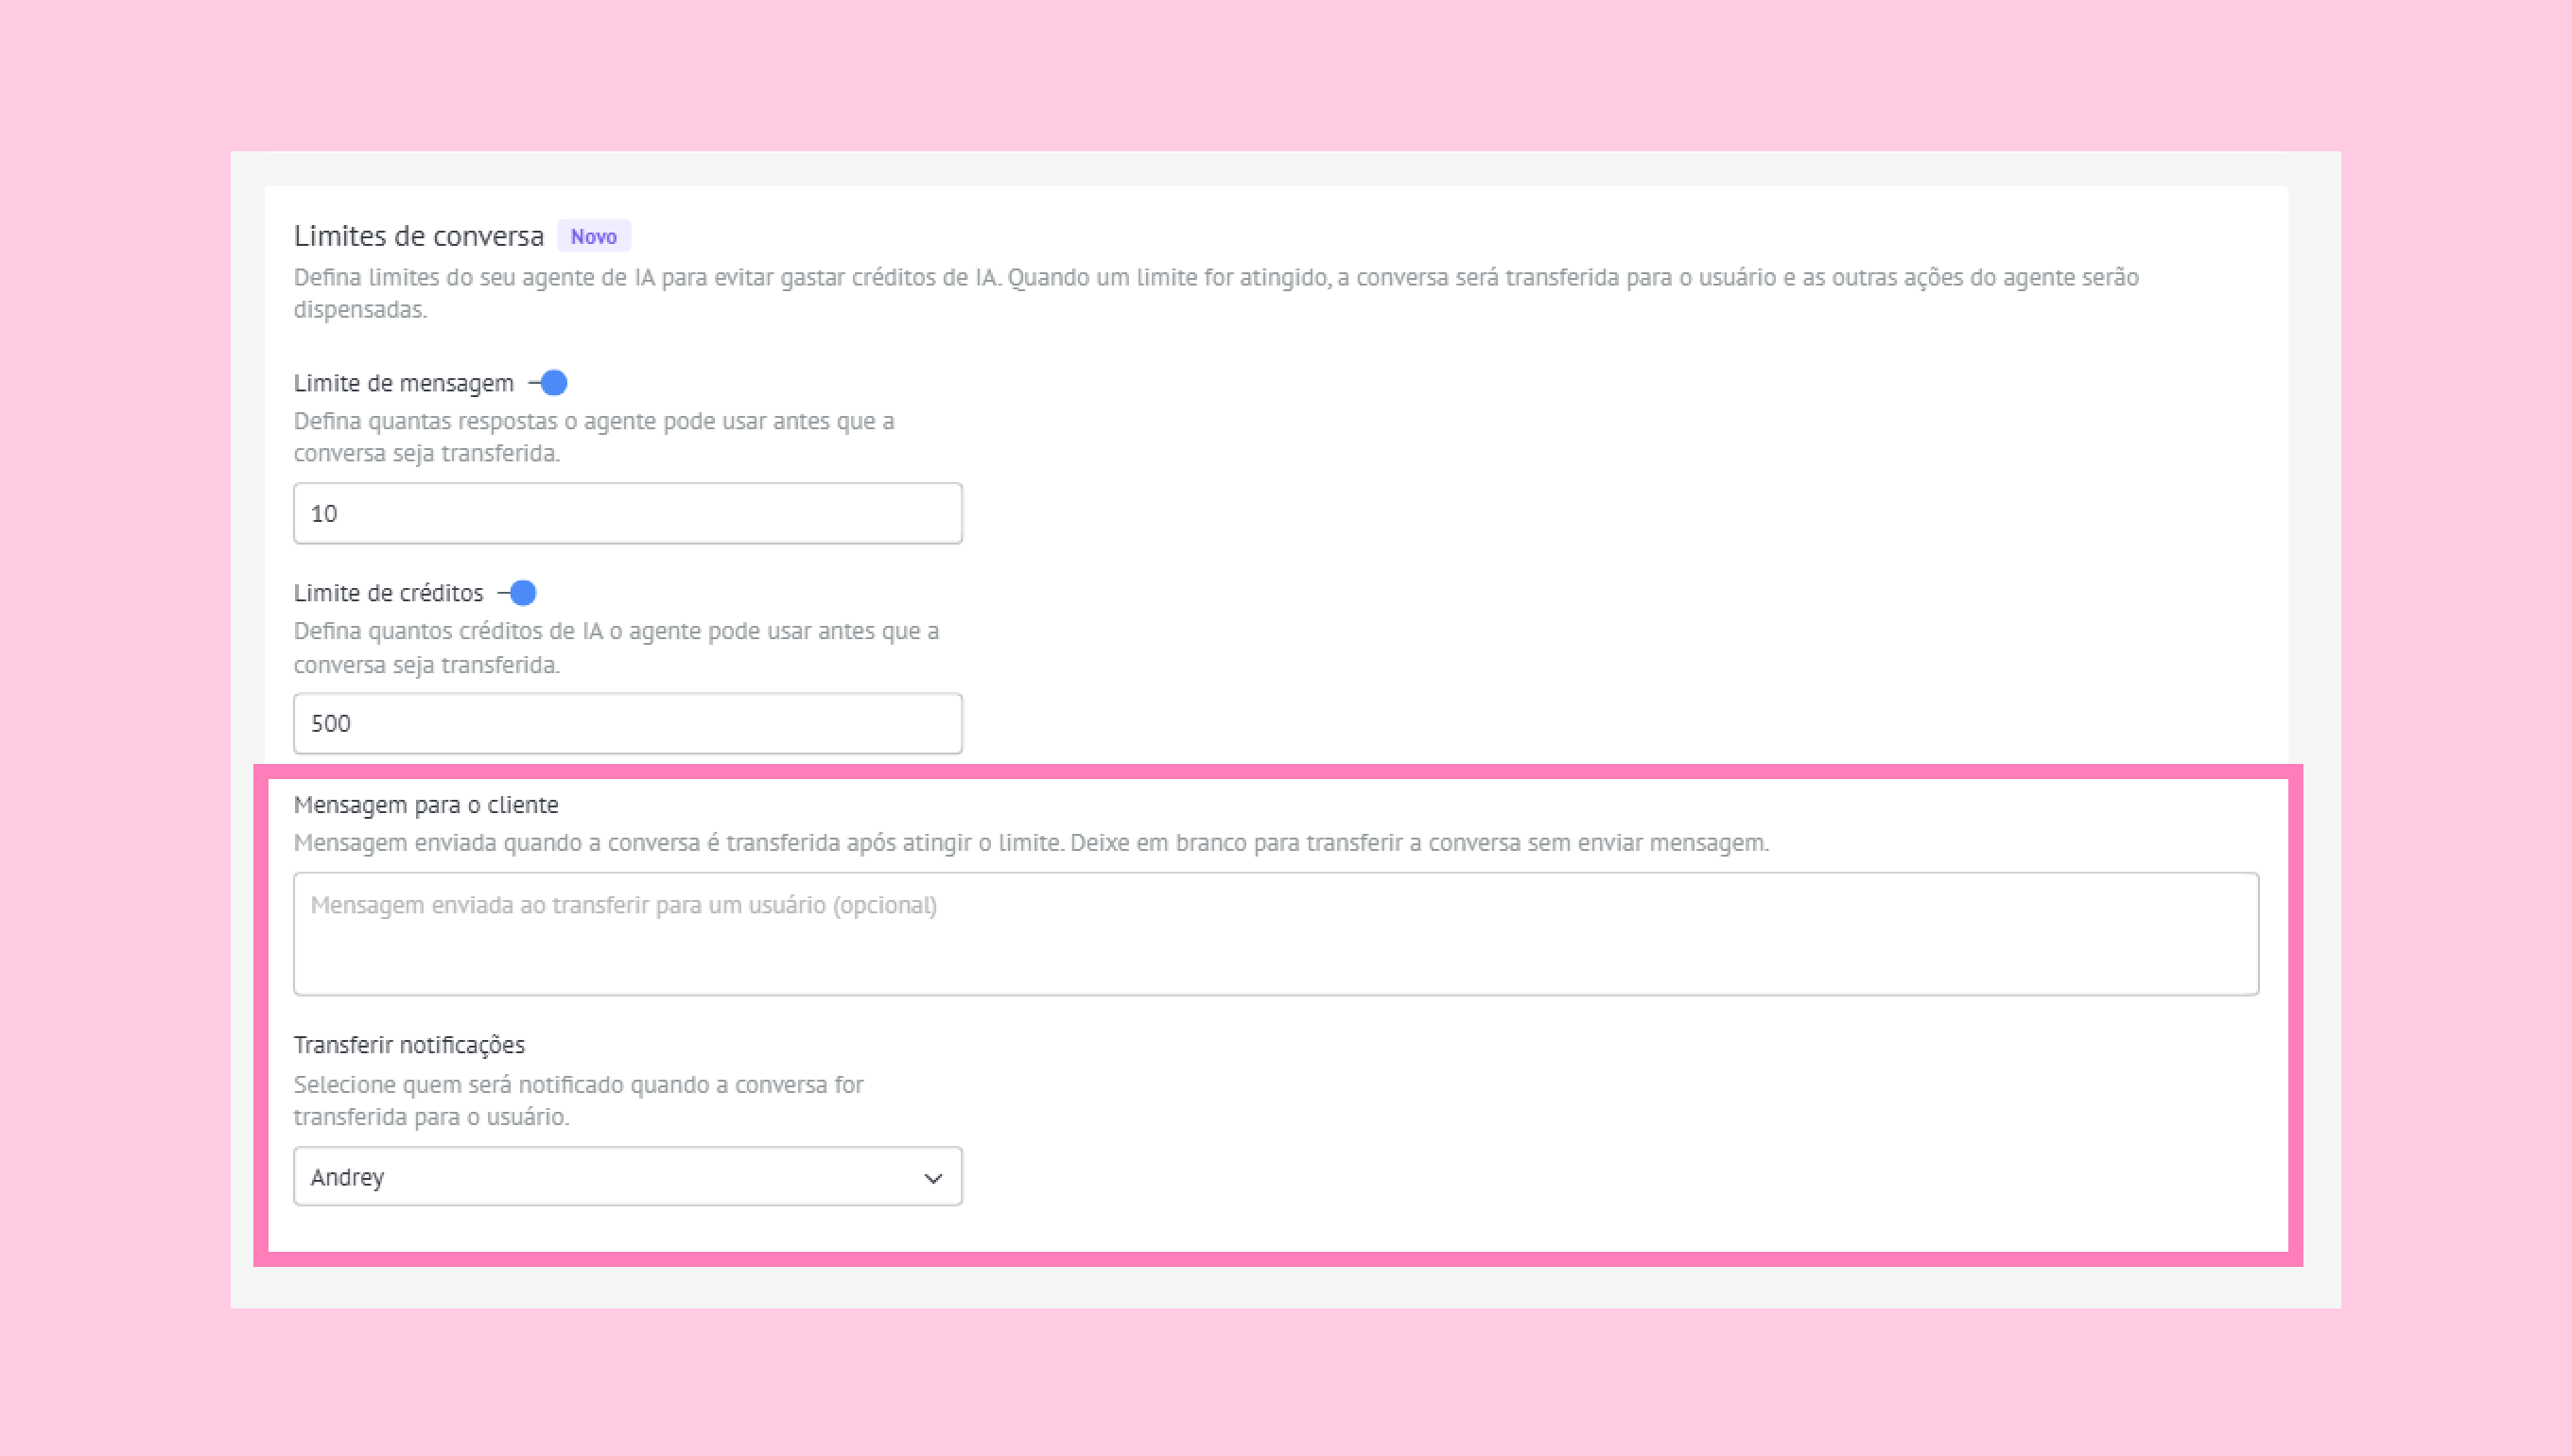
Task: Click the Mensagem para o cliente label
Action: [x=426, y=805]
